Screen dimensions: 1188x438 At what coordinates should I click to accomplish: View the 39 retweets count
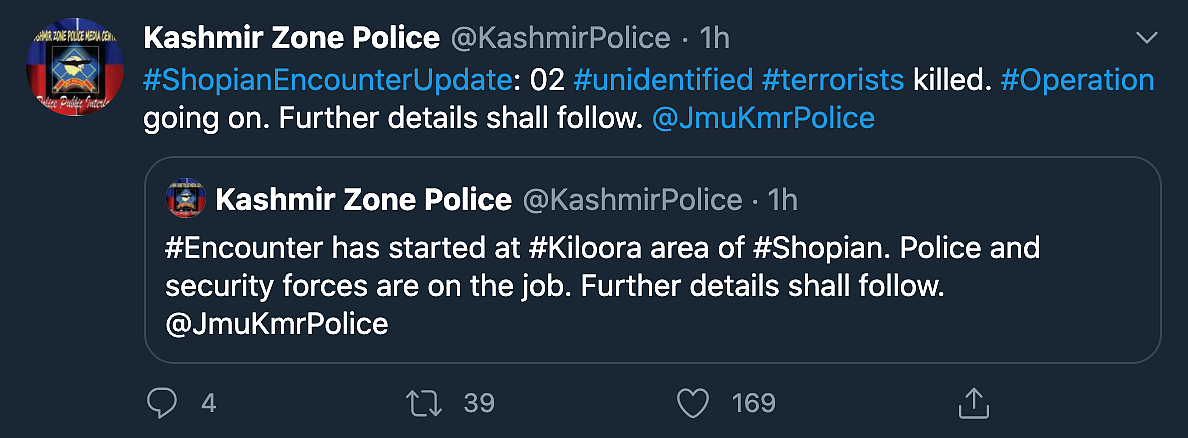tap(479, 403)
